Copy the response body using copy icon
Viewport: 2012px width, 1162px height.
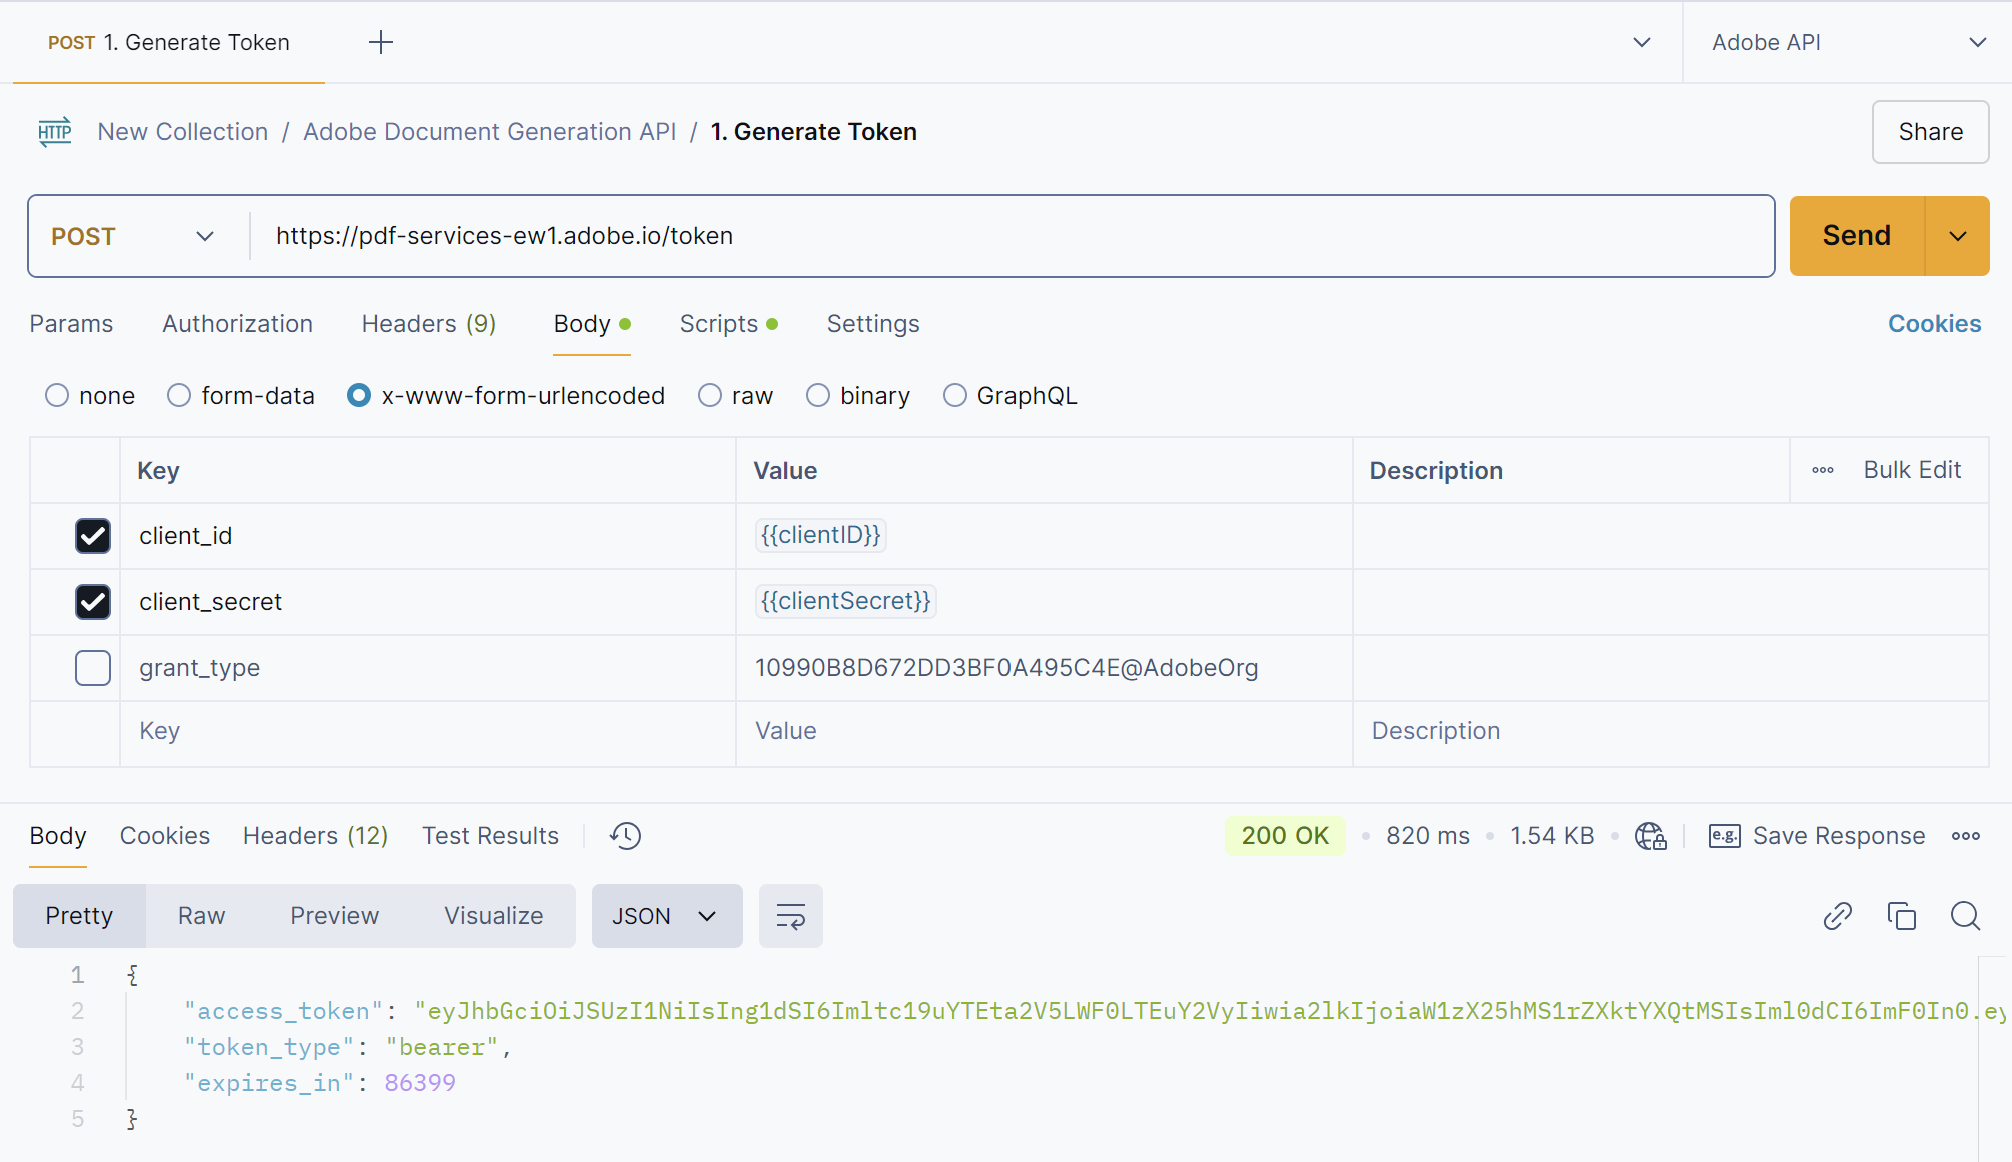coord(1901,915)
